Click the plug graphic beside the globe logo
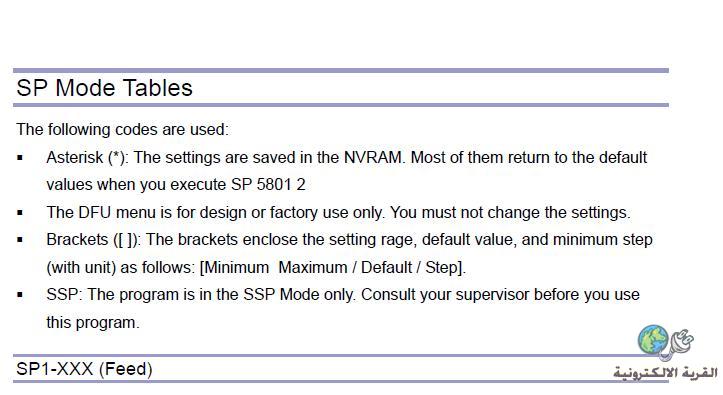The image size is (723, 395). point(679,345)
